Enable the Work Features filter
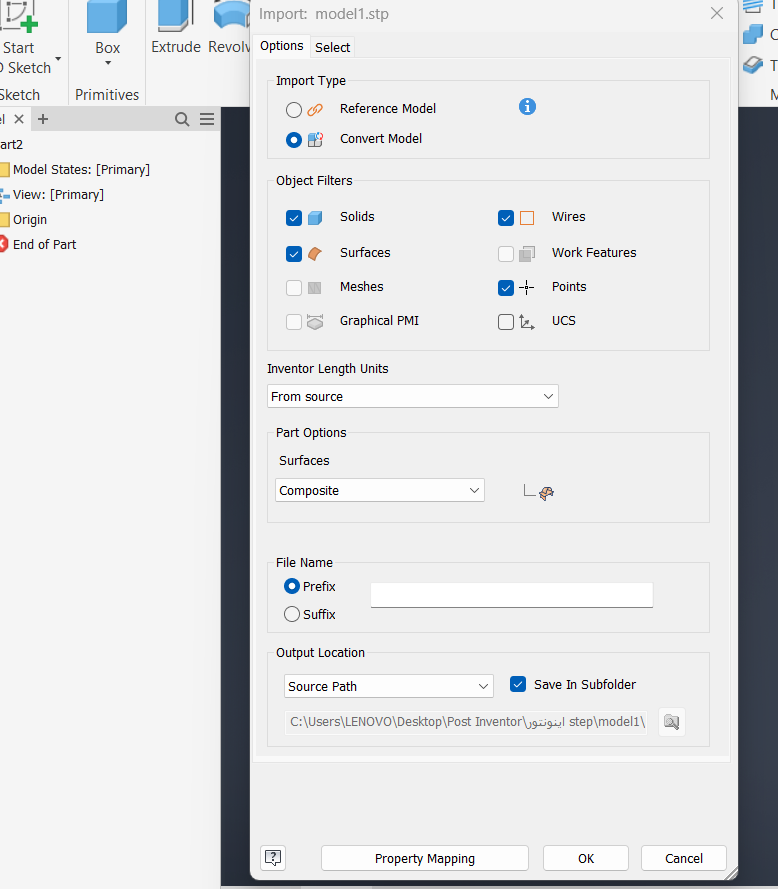 pyautogui.click(x=506, y=253)
